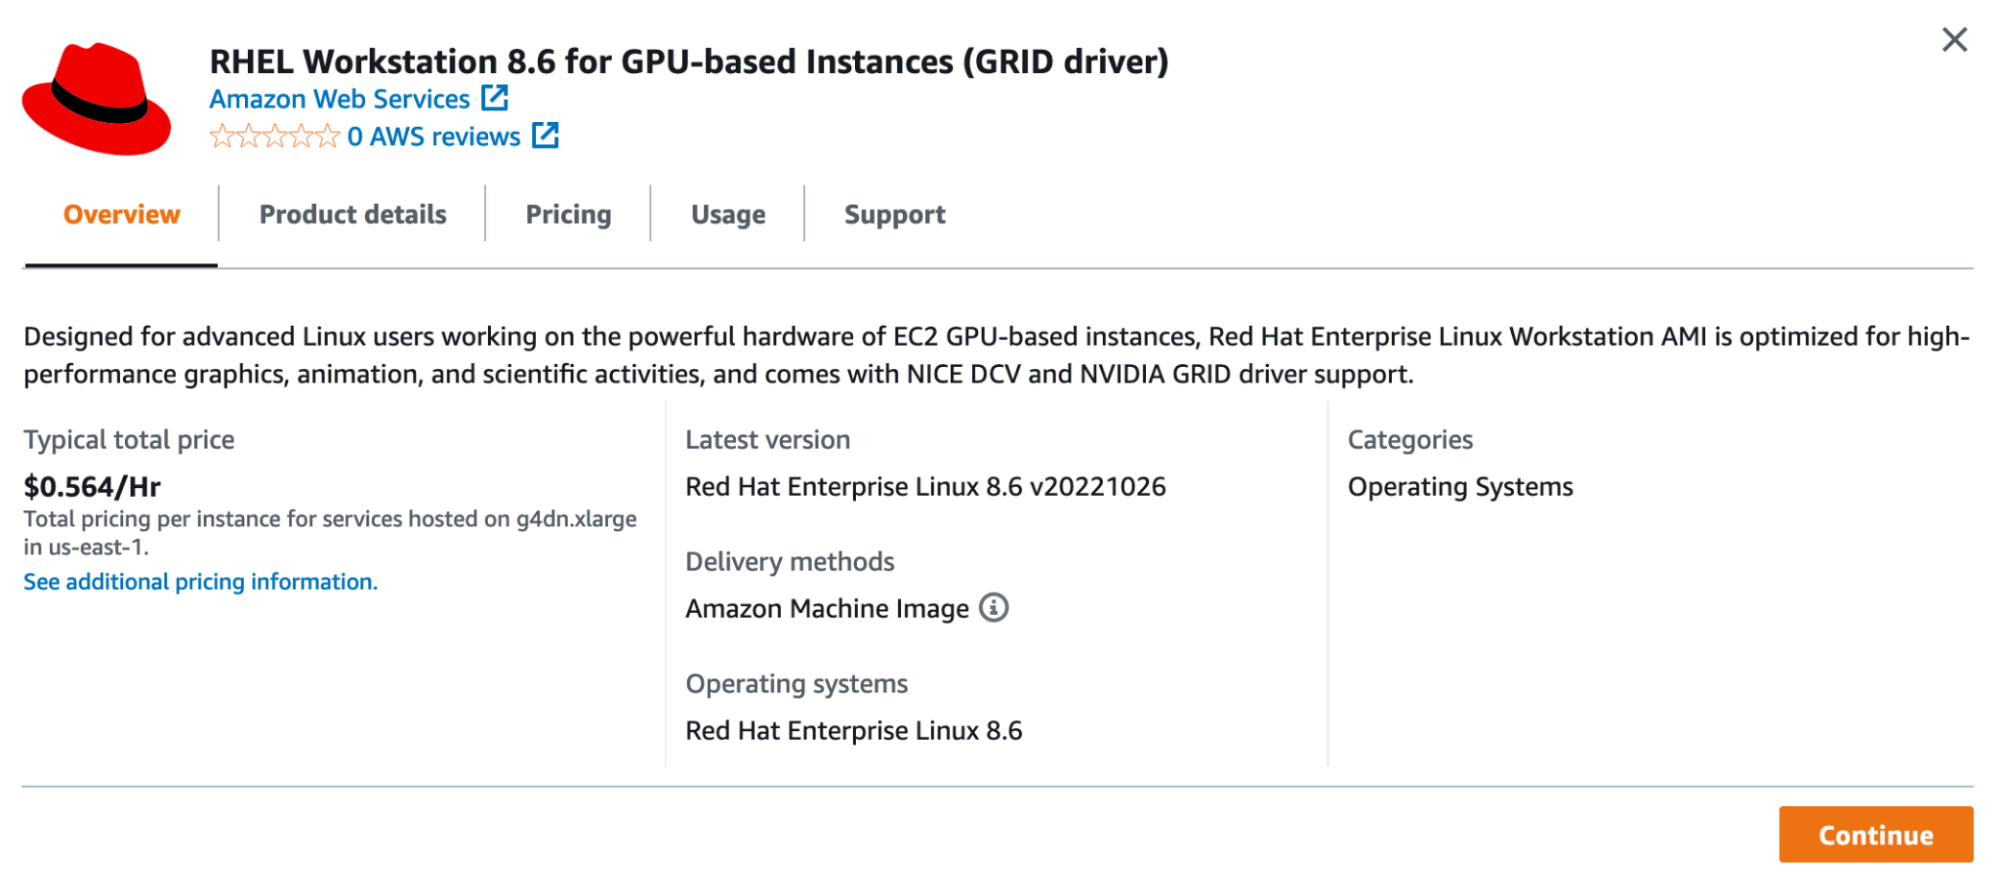
Task: Click info icon next to Amazon Machine Image
Action: pos(993,608)
